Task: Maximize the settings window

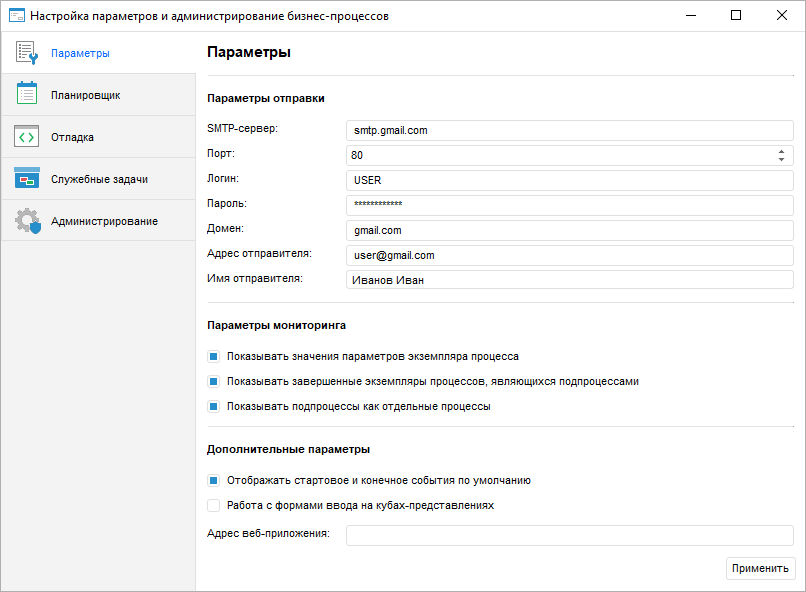Action: click(x=736, y=16)
